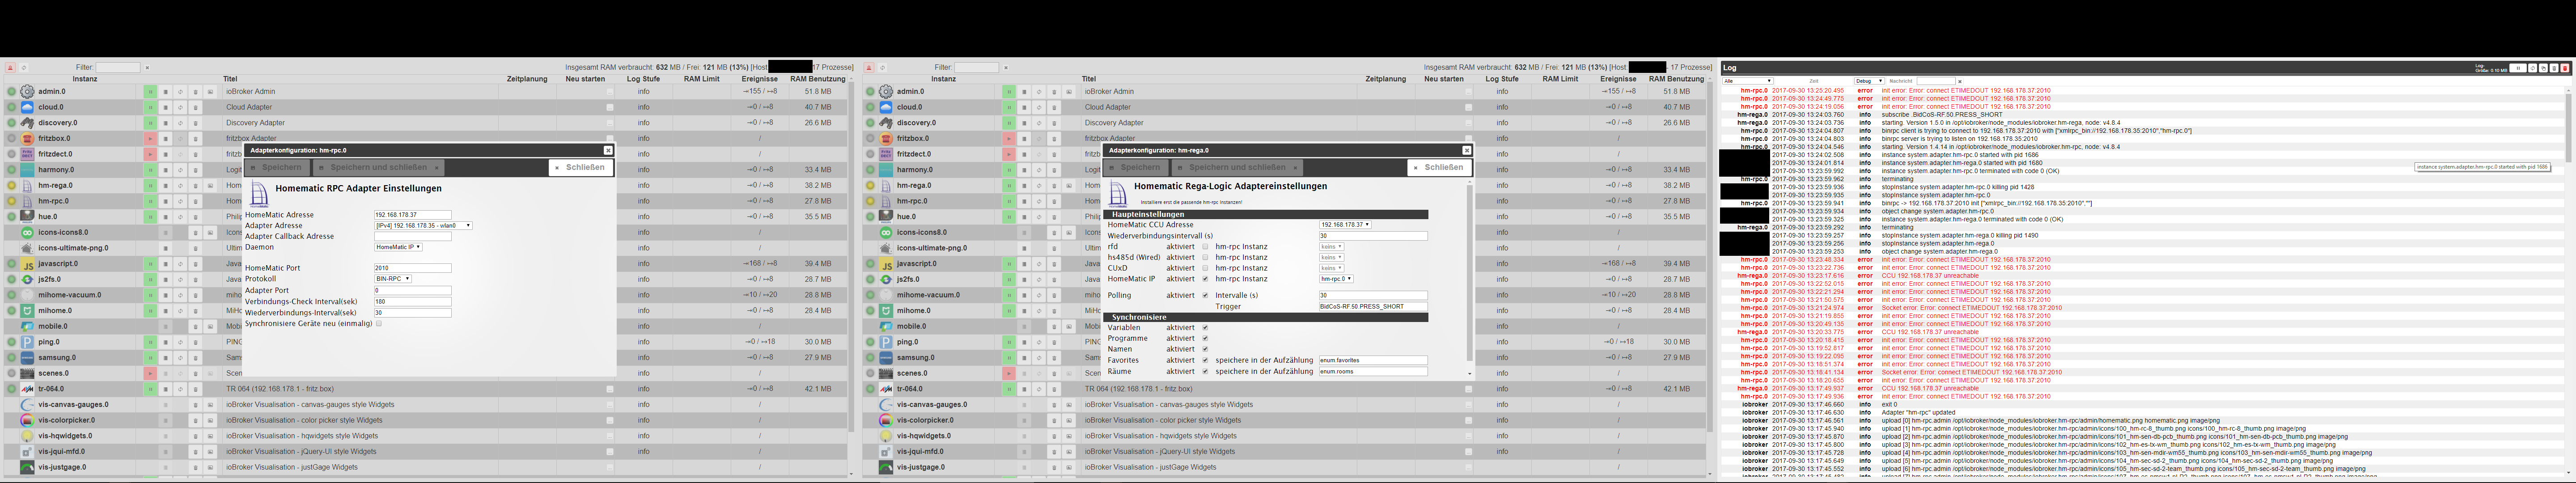Image resolution: width=2576 pixels, height=483 pixels.
Task: Click Homematic RPC Adapter Einstellungen header icon
Action: coord(259,194)
